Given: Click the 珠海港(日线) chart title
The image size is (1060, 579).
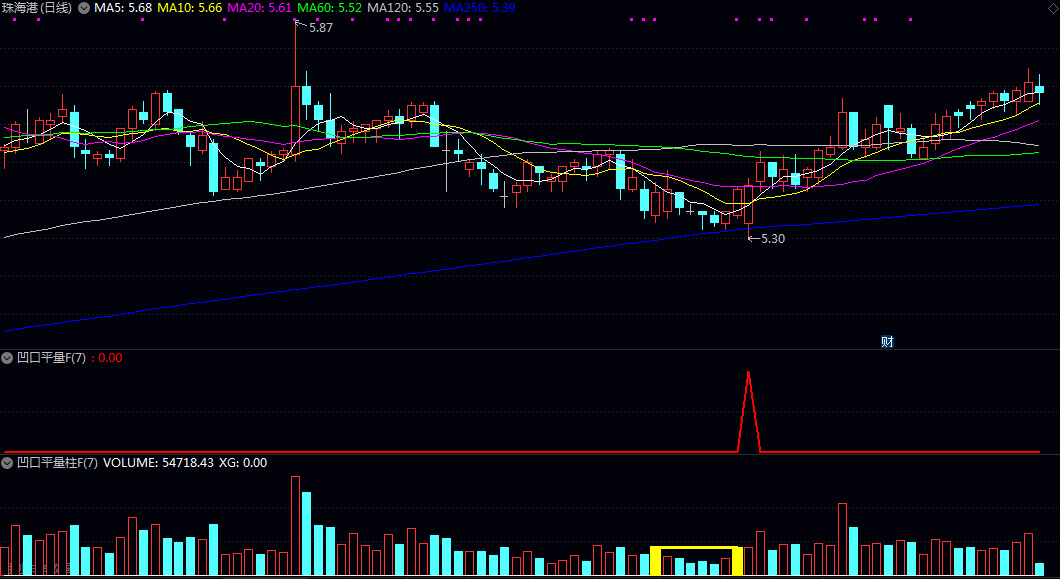Looking at the screenshot, I should pyautogui.click(x=38, y=8).
